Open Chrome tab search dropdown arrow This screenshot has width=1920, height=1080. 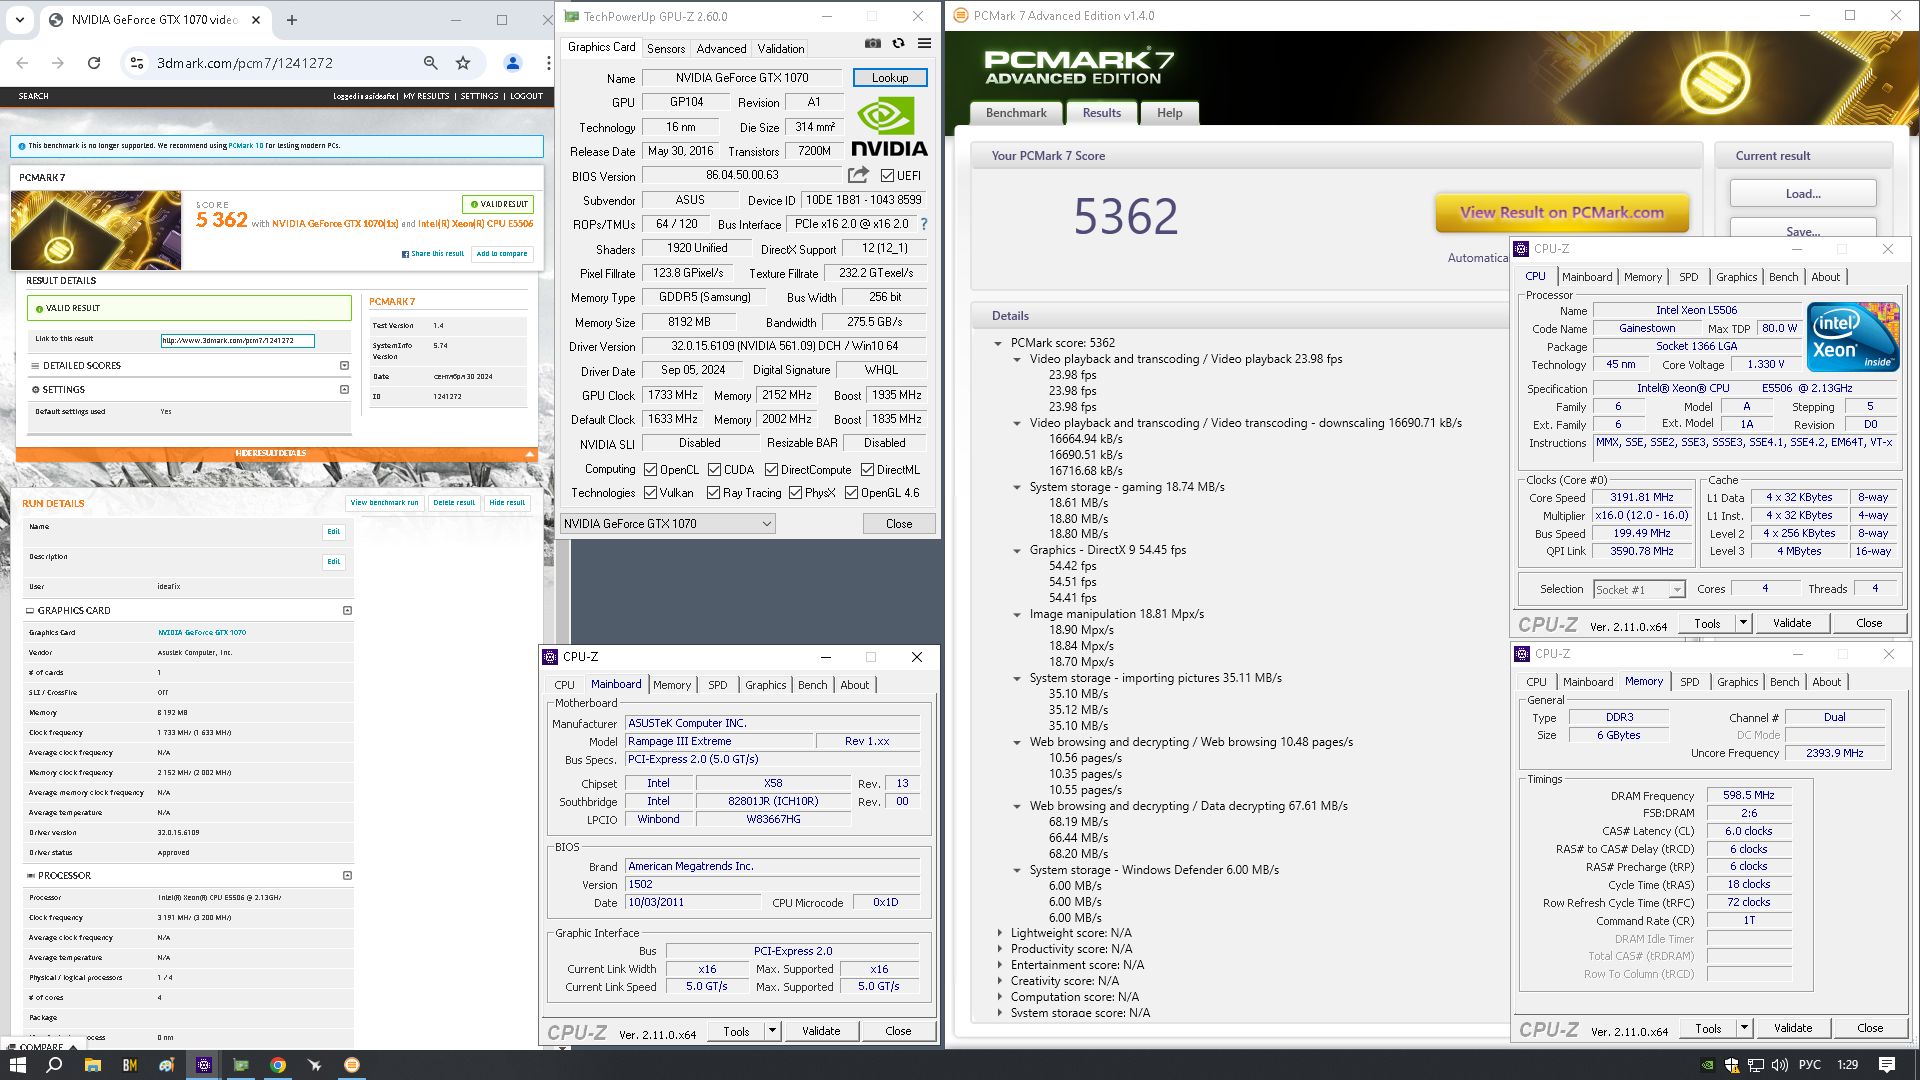click(x=20, y=20)
